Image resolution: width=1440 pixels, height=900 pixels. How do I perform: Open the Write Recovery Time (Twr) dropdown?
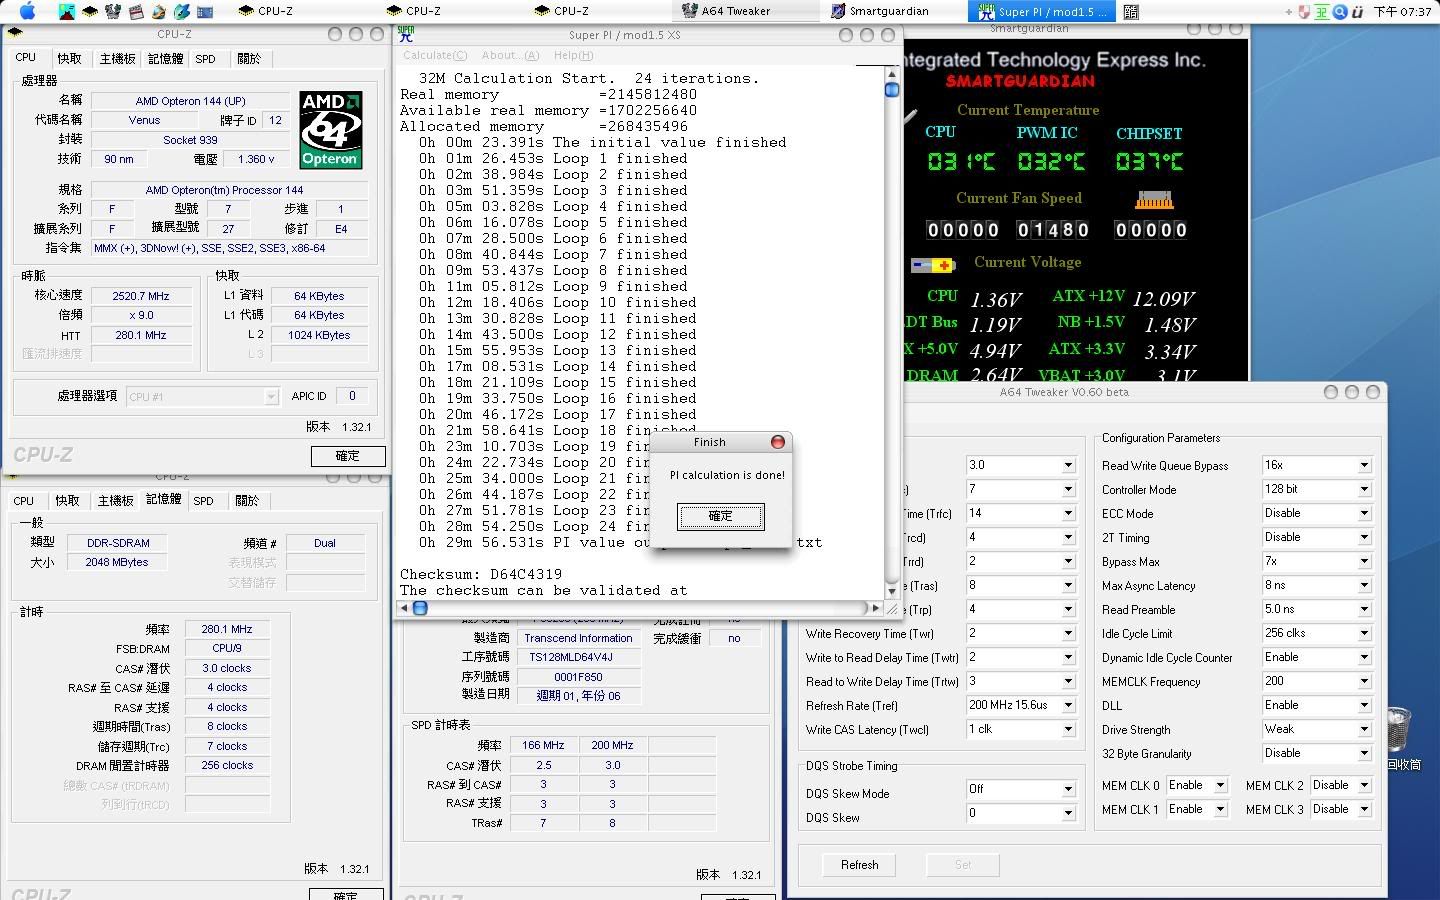[1021, 634]
